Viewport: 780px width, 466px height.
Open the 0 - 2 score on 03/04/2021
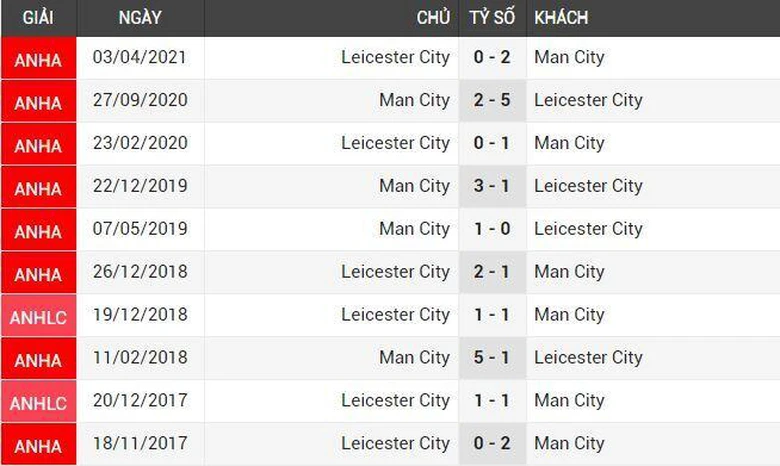pyautogui.click(x=492, y=58)
